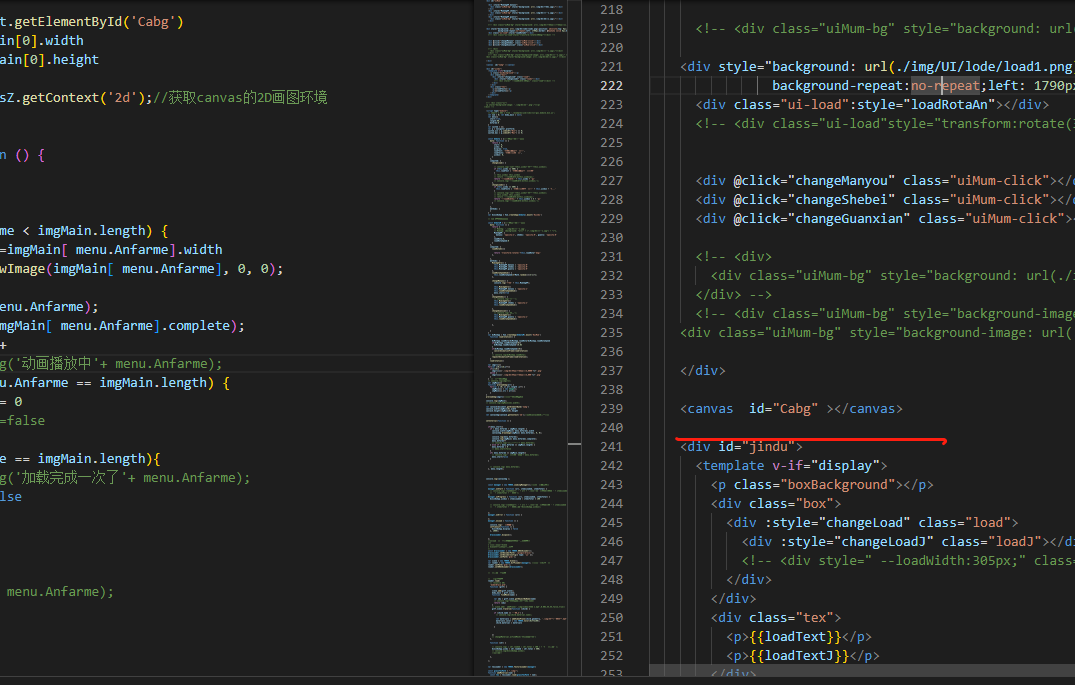Screen dimensions: 1075x685
Task: Click the commented 'uiMum-bg' div on line 219
Action: click(x=885, y=29)
